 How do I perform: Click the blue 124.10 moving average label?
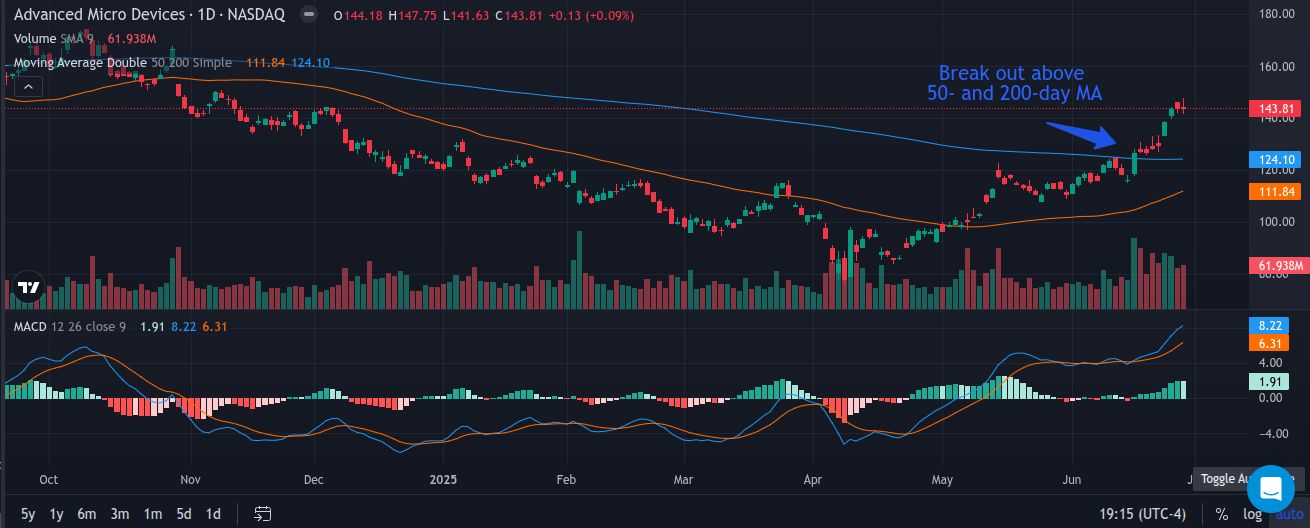coord(1277,159)
